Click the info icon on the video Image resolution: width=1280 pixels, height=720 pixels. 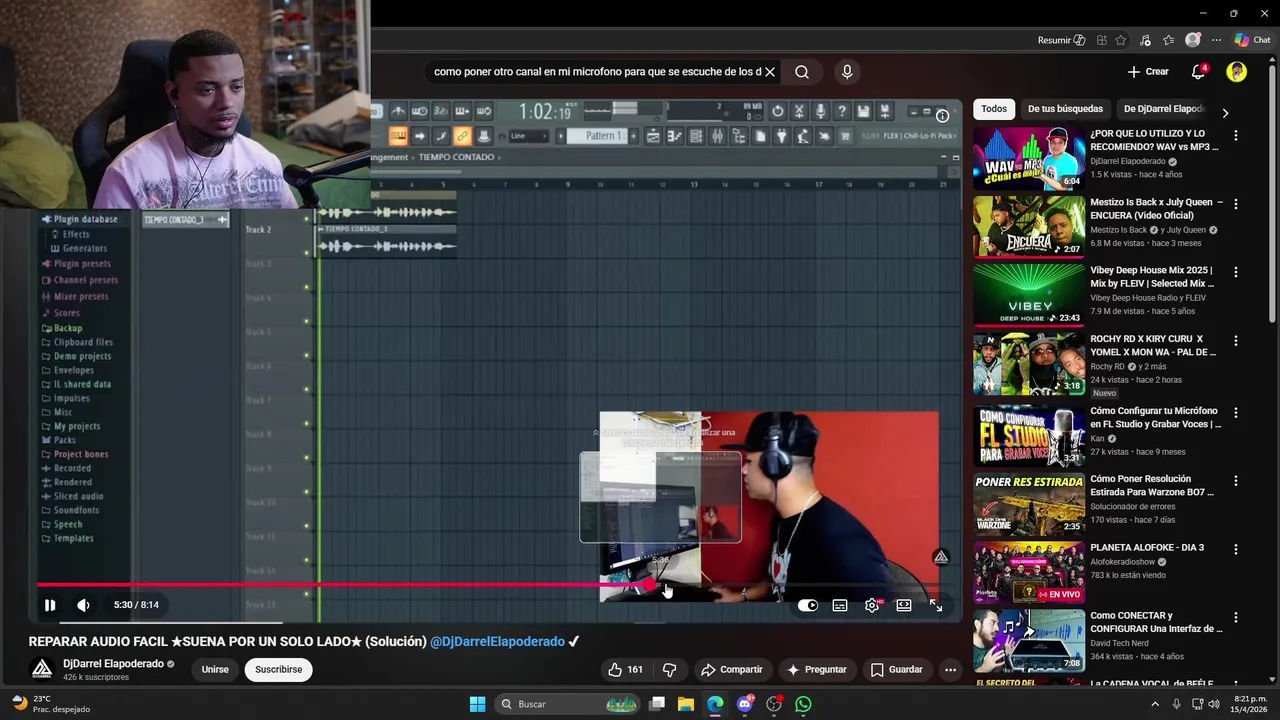coord(942,116)
